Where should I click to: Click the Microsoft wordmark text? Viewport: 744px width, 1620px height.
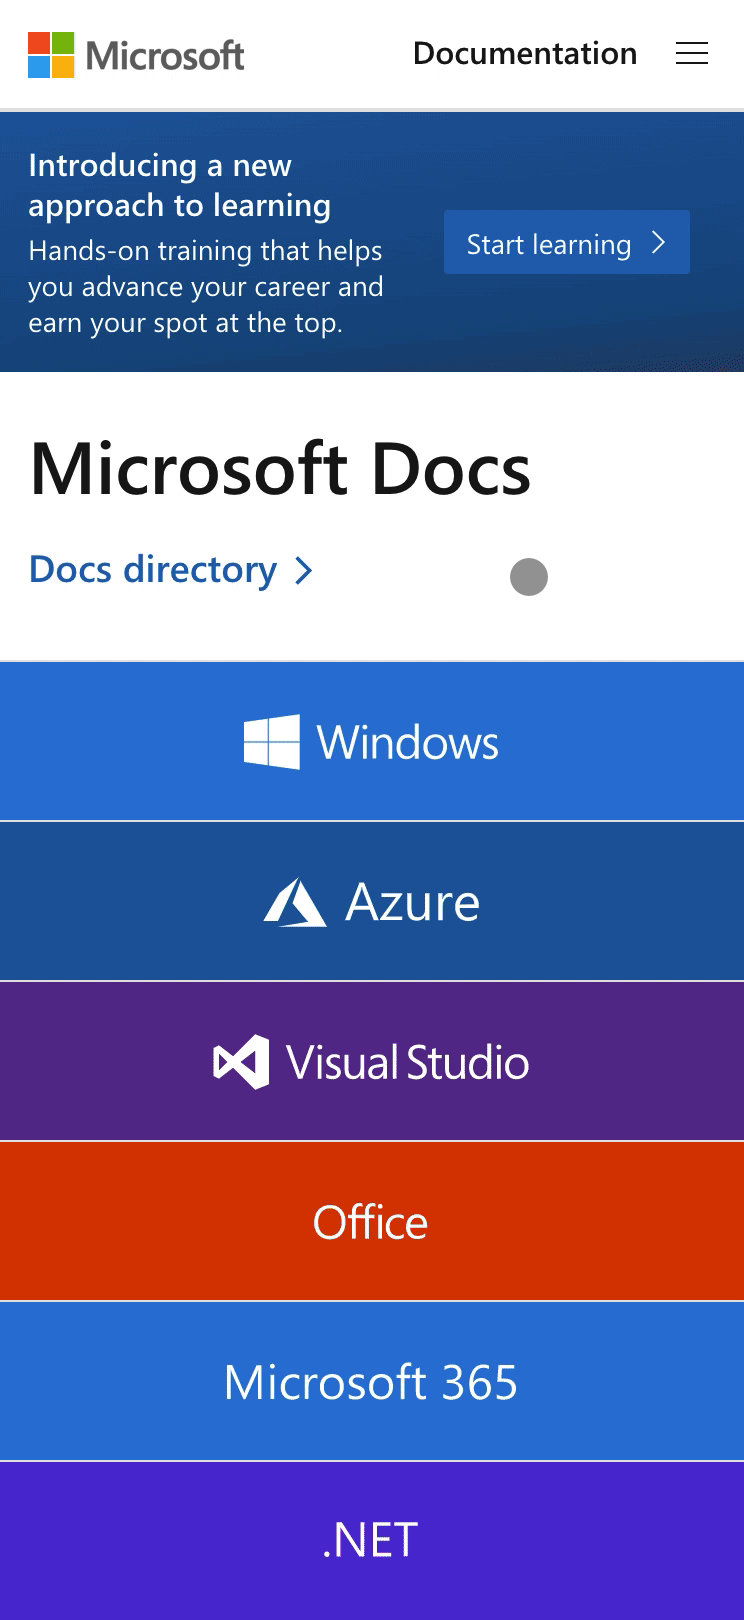click(x=165, y=56)
